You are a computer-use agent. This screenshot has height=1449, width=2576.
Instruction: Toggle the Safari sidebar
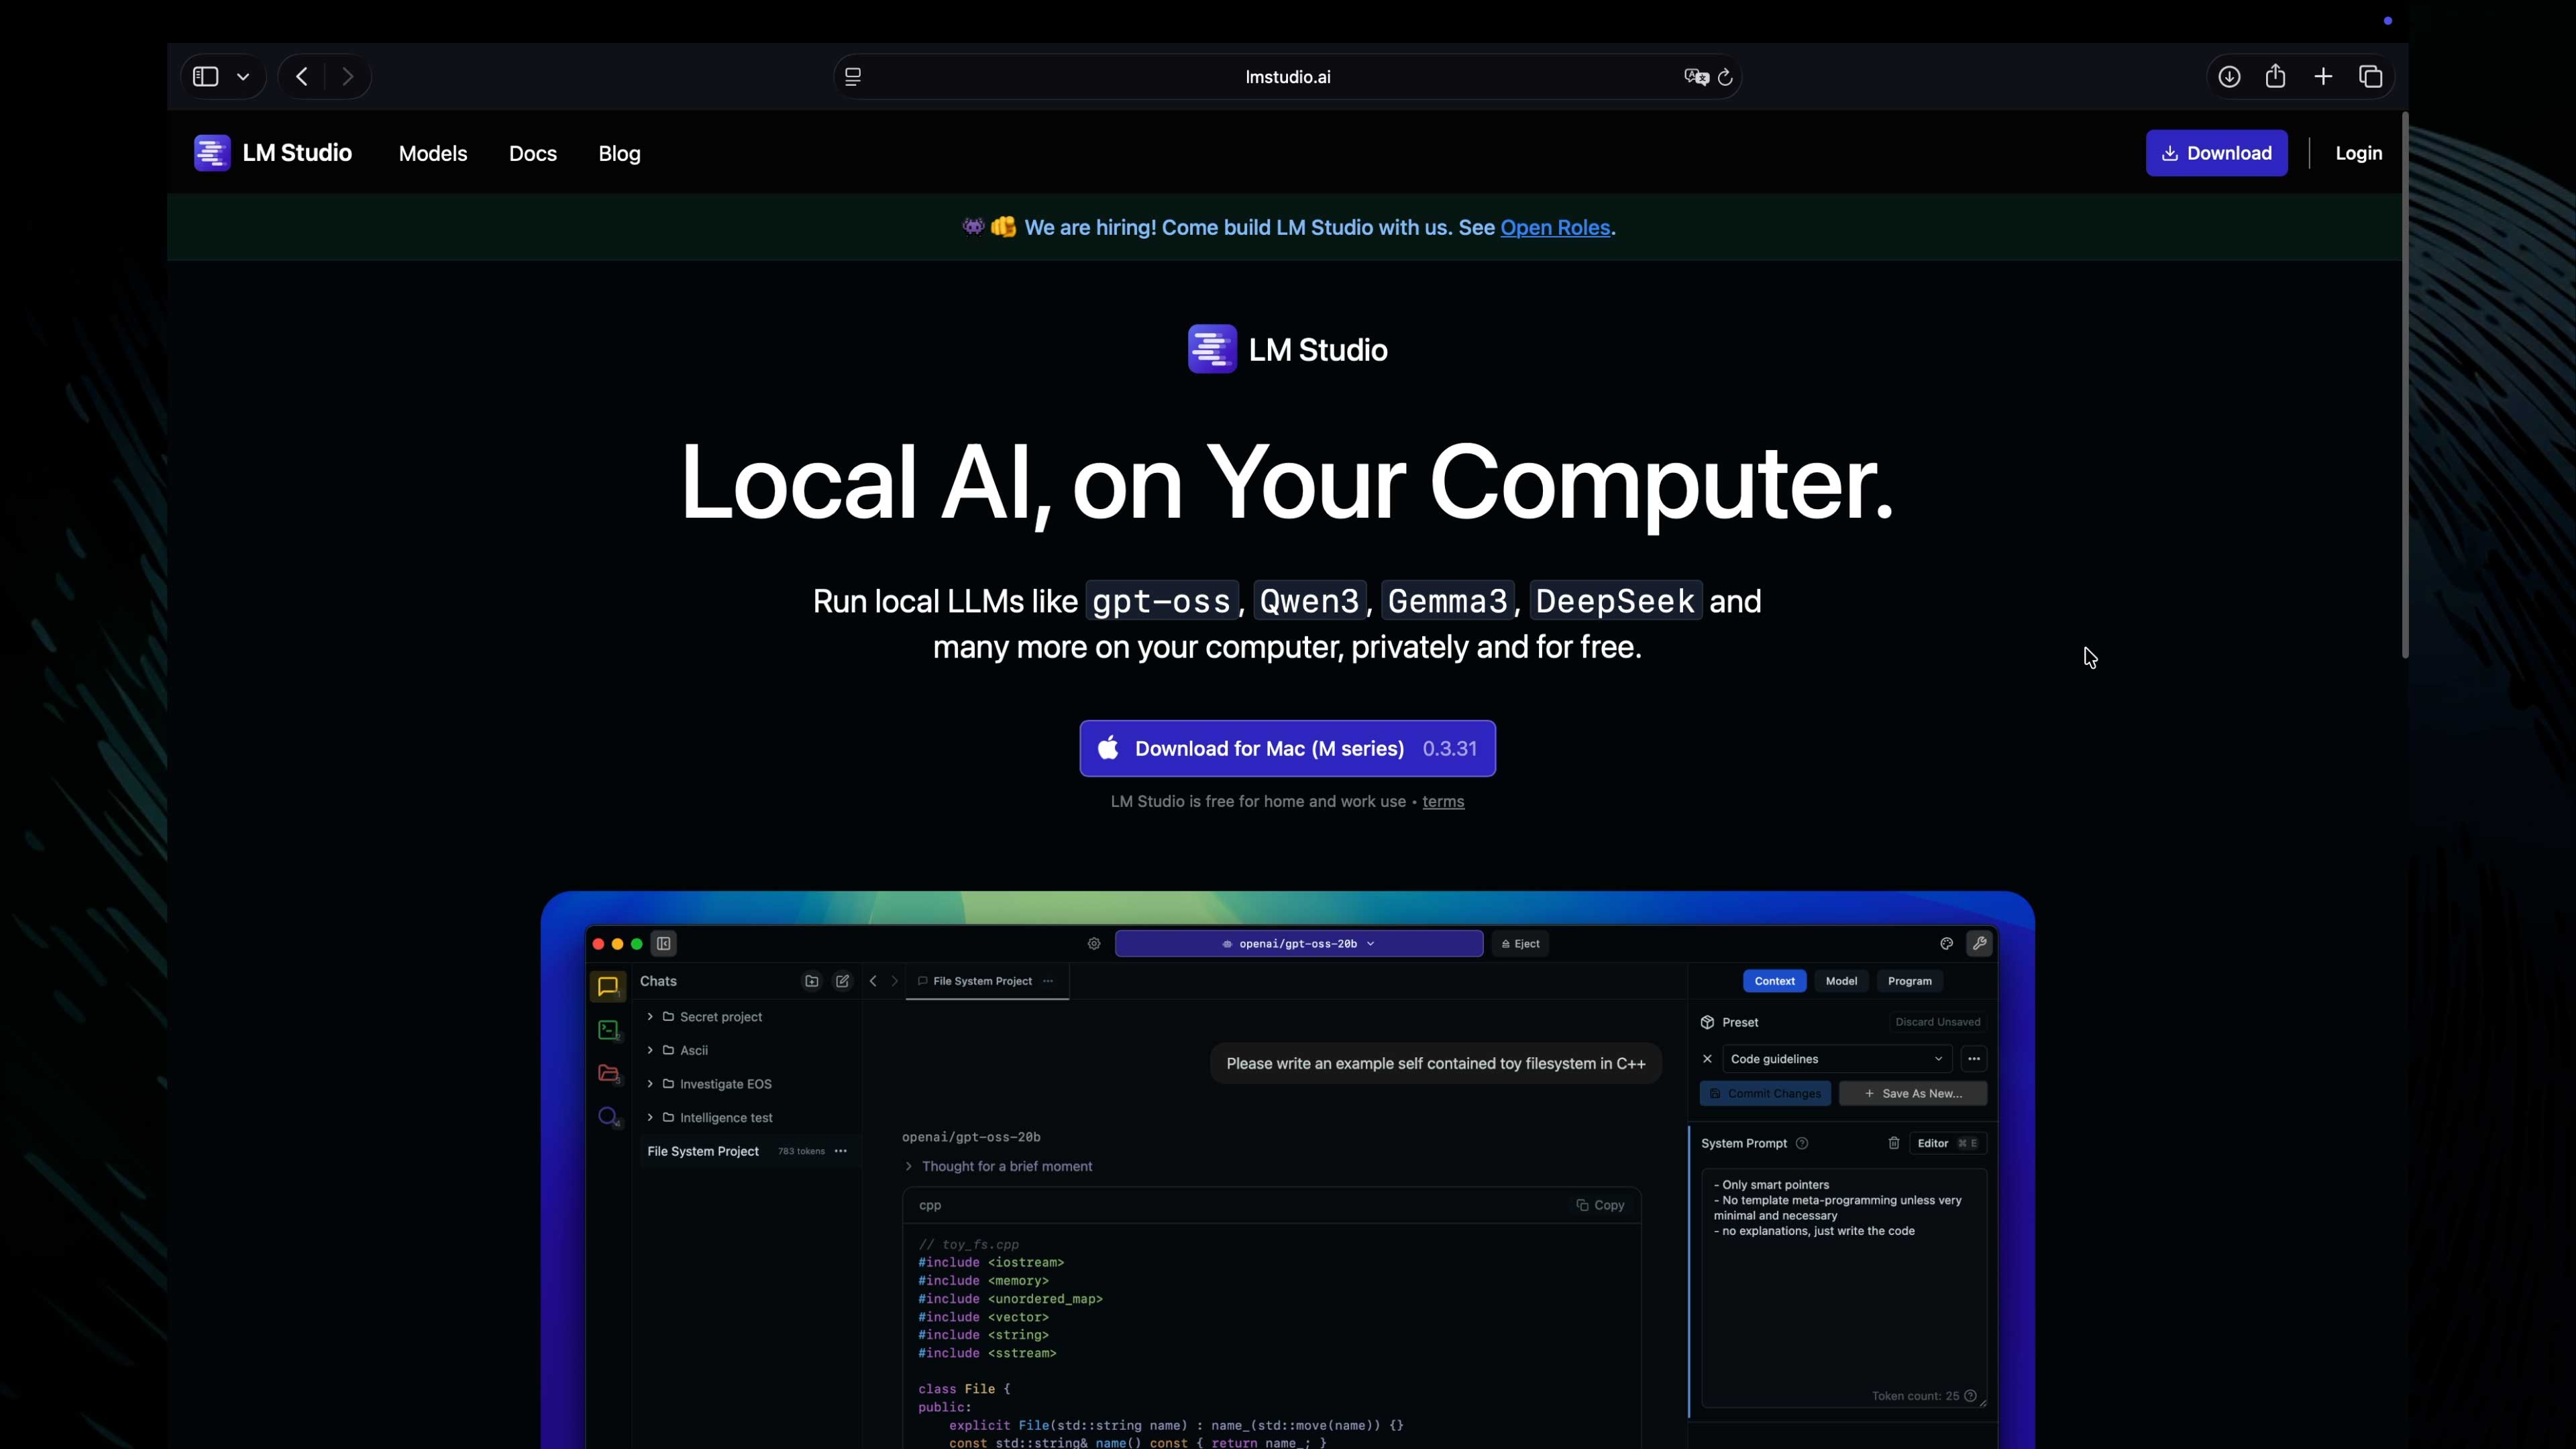click(205, 77)
